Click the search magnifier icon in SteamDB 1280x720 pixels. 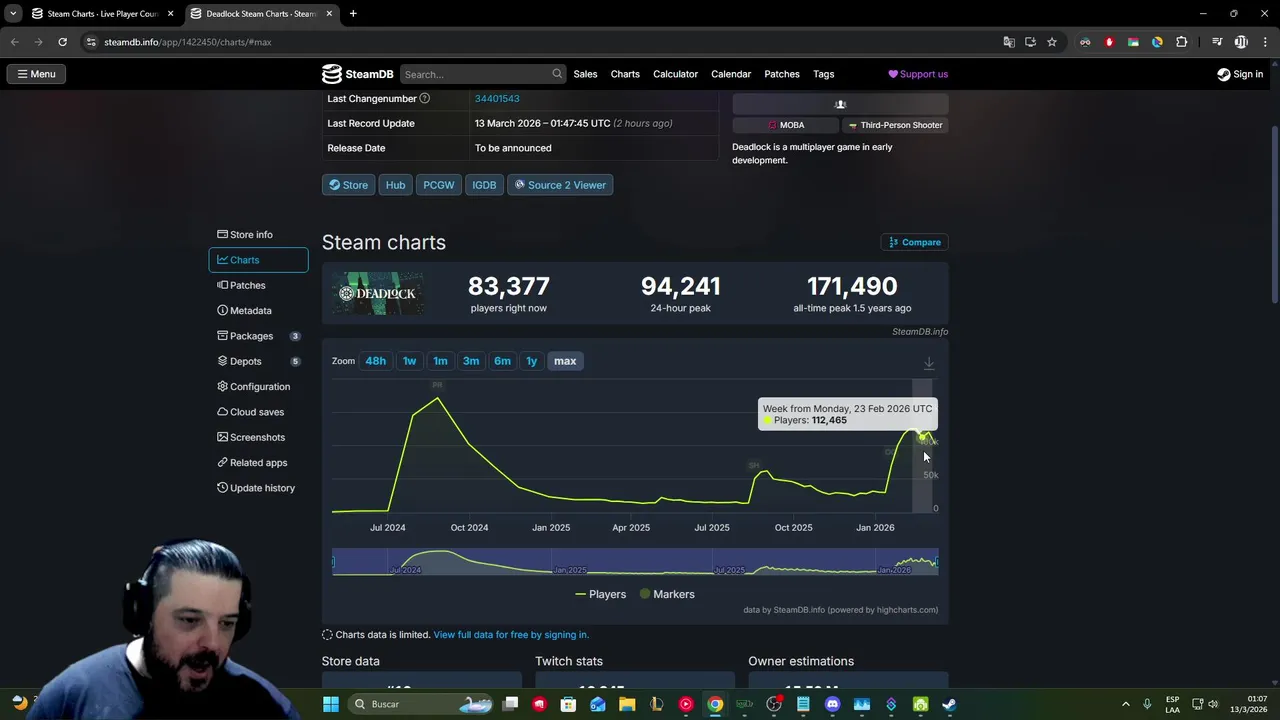(x=557, y=74)
